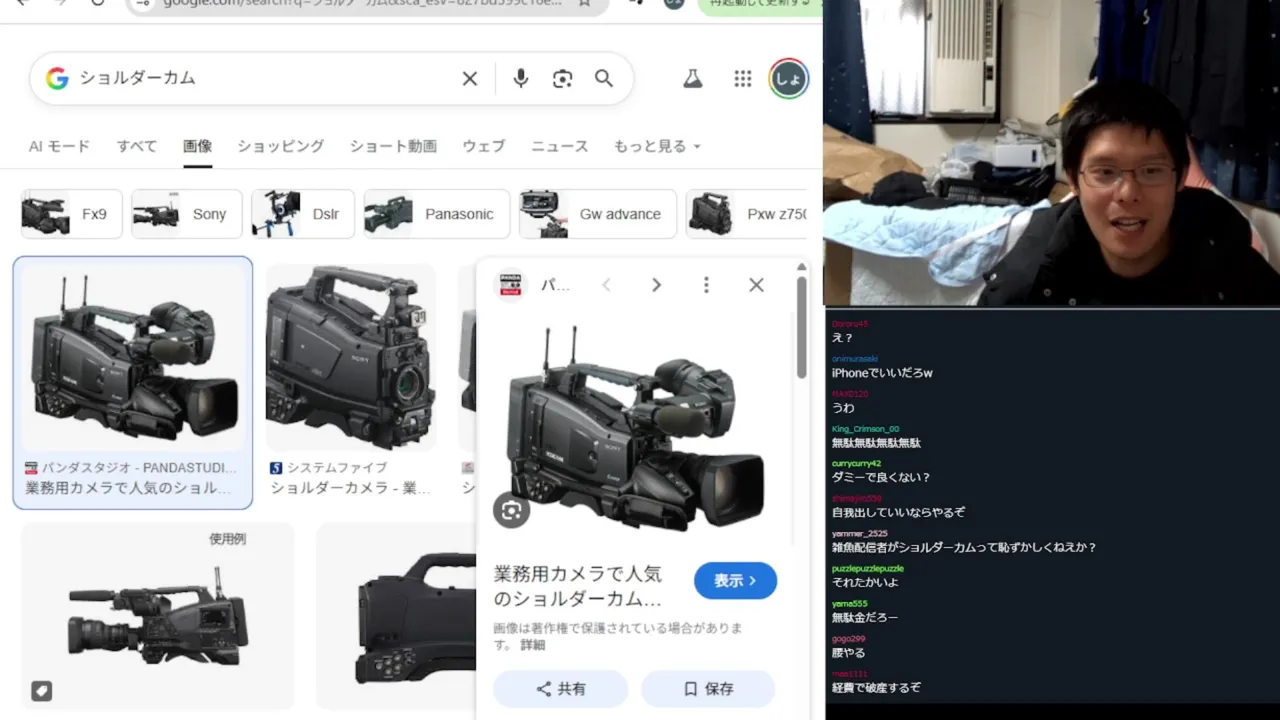Click the search query text field
Screen dimensions: 1280x720
coord(265,79)
